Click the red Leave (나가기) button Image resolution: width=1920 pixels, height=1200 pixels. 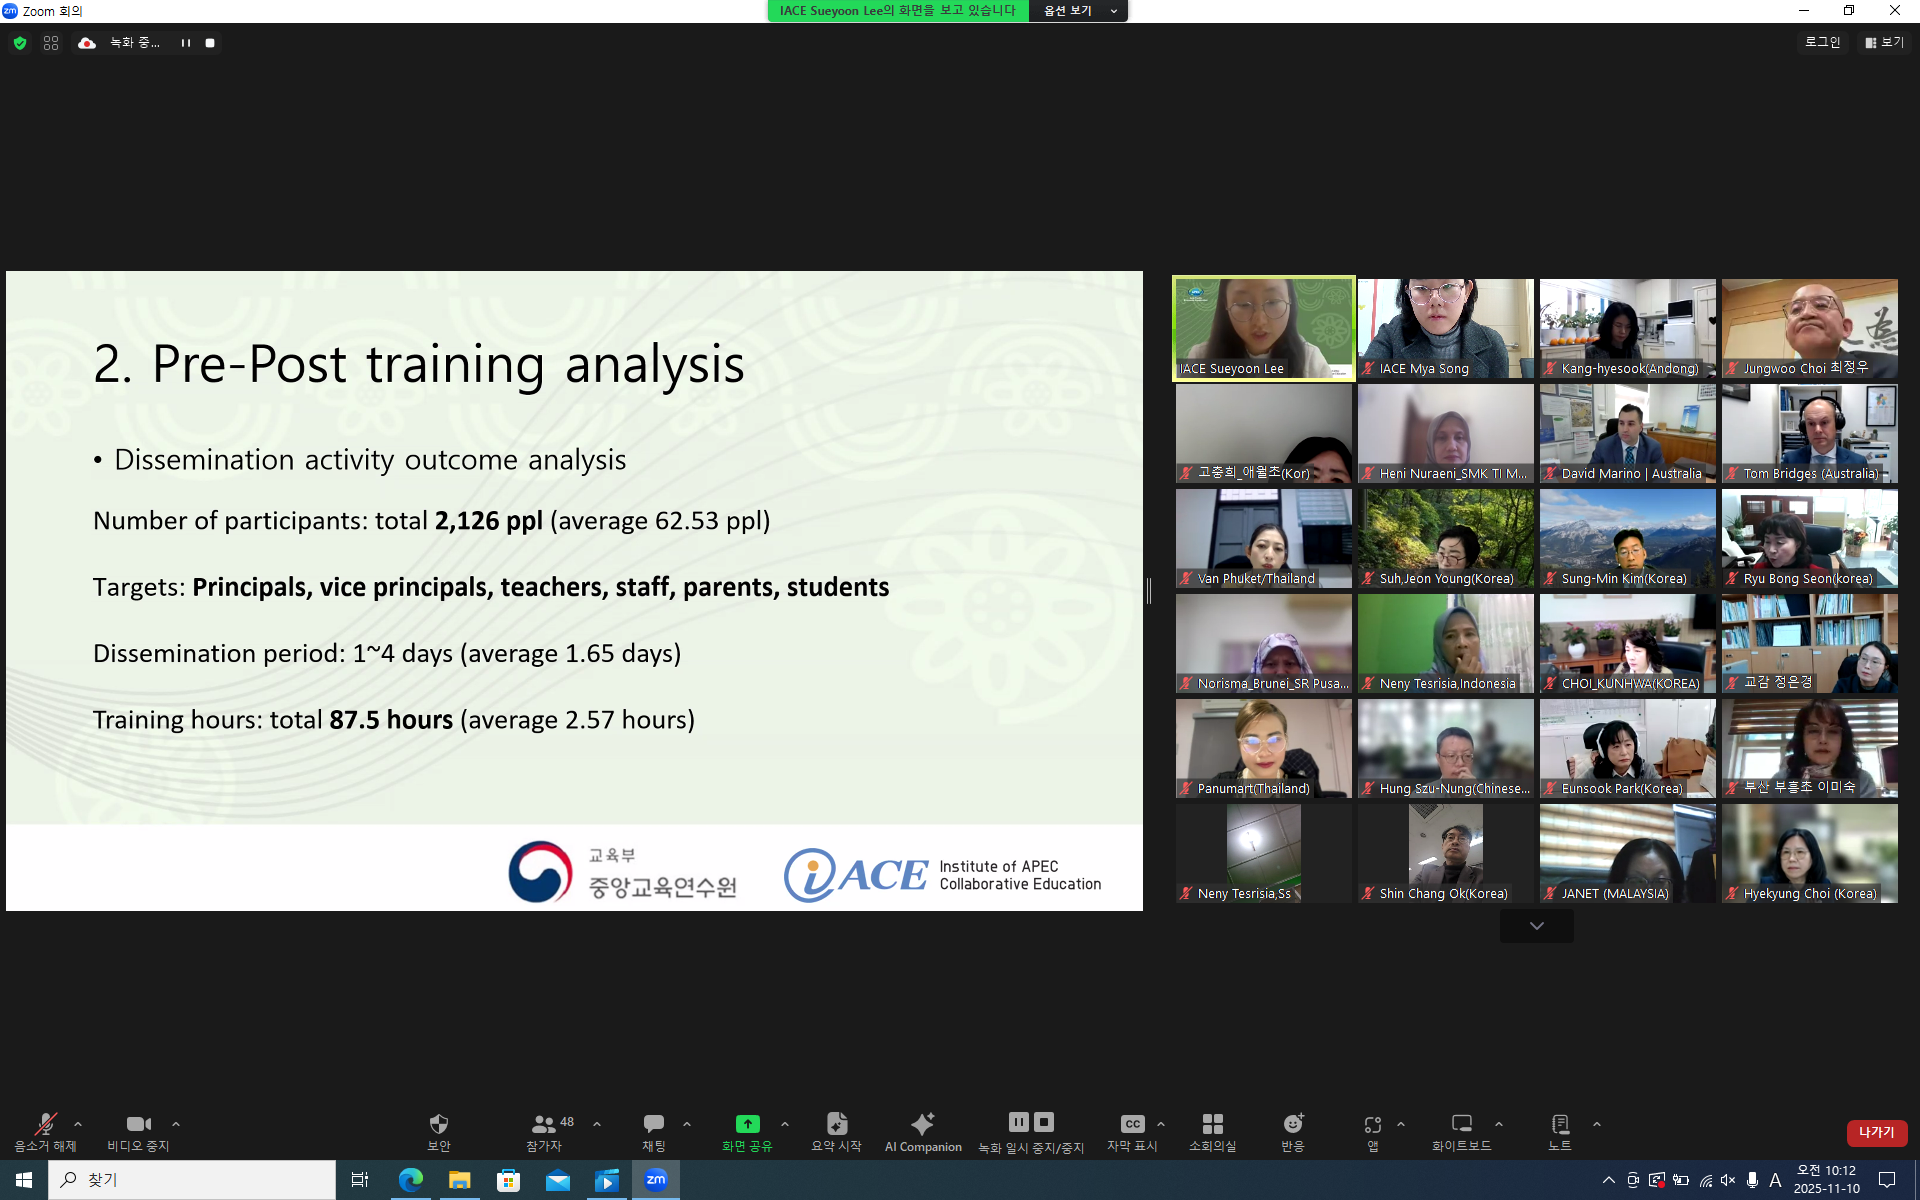(1876, 1132)
